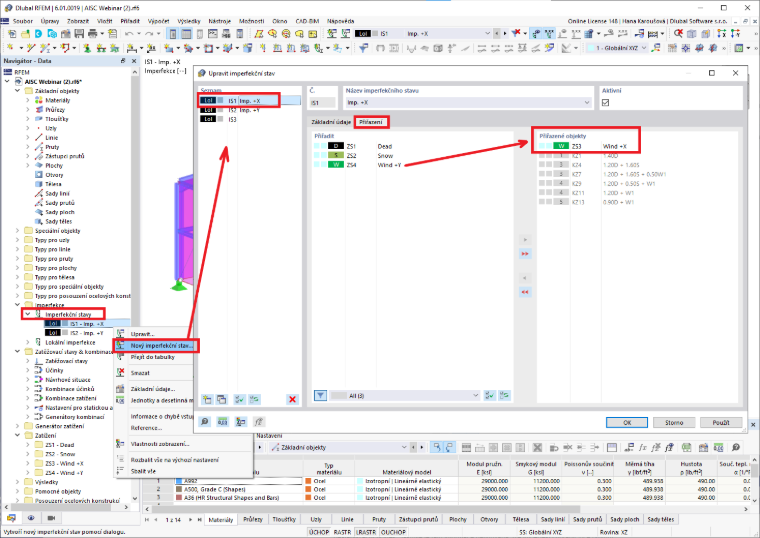Click the single right arrow assign button
Viewport: 760px width, 538px height.
coord(525,240)
